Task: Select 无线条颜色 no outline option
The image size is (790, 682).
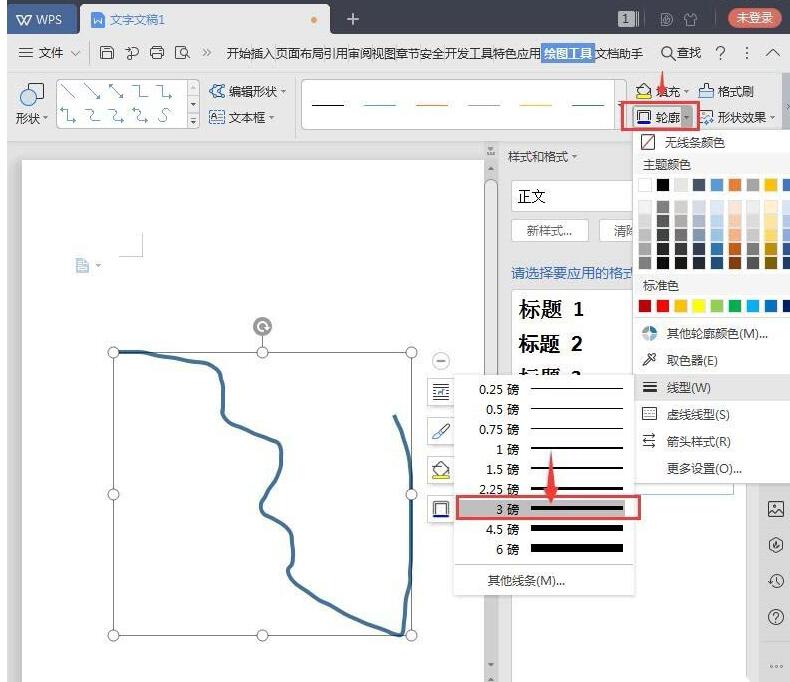Action: point(711,142)
